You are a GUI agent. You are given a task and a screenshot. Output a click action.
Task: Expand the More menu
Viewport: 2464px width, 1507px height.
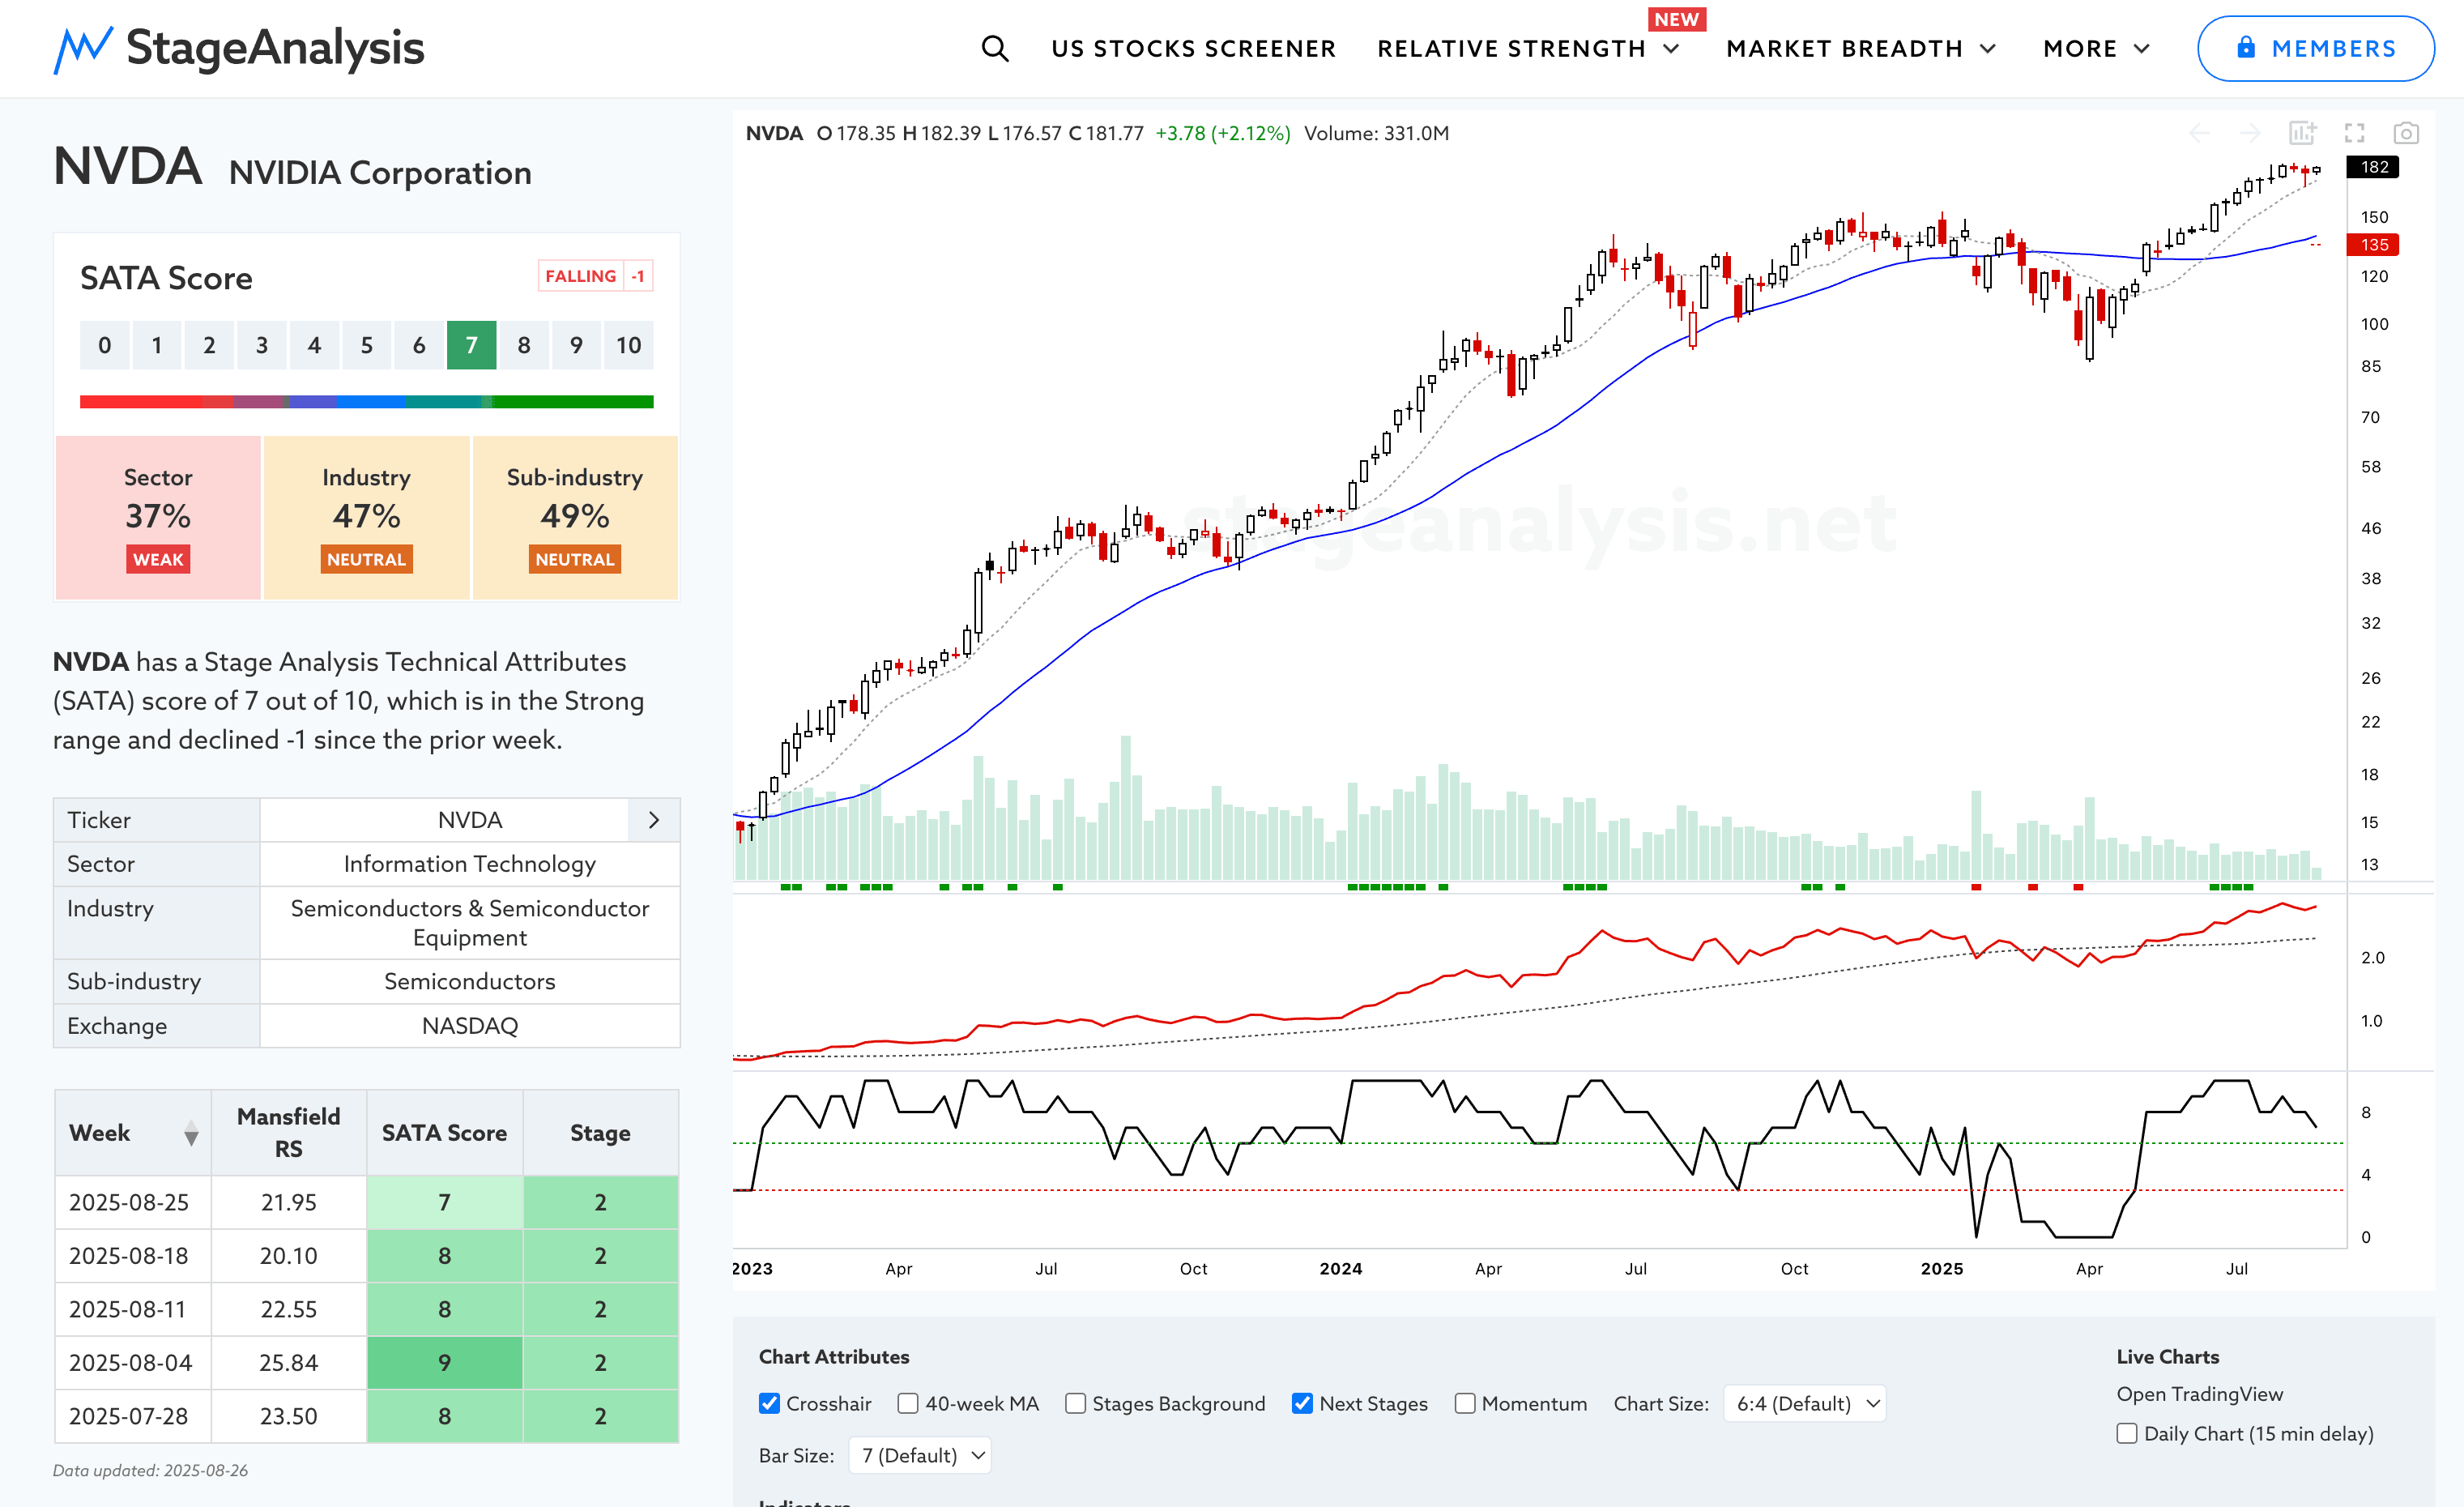(x=2097, y=48)
